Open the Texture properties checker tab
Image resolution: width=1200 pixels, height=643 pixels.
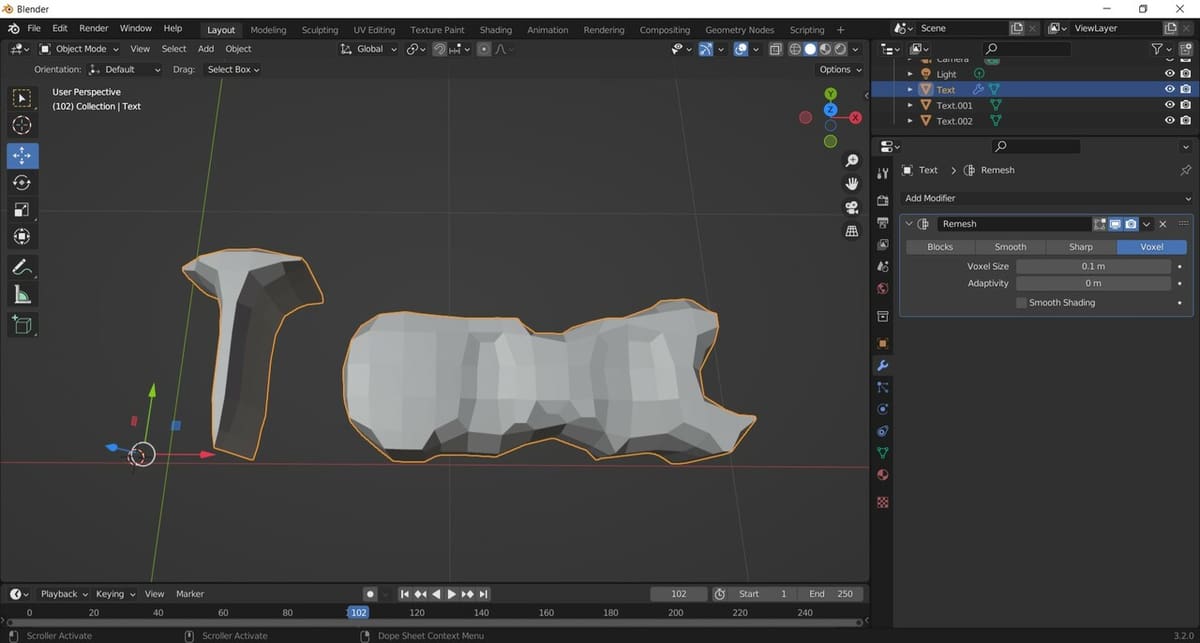point(882,502)
